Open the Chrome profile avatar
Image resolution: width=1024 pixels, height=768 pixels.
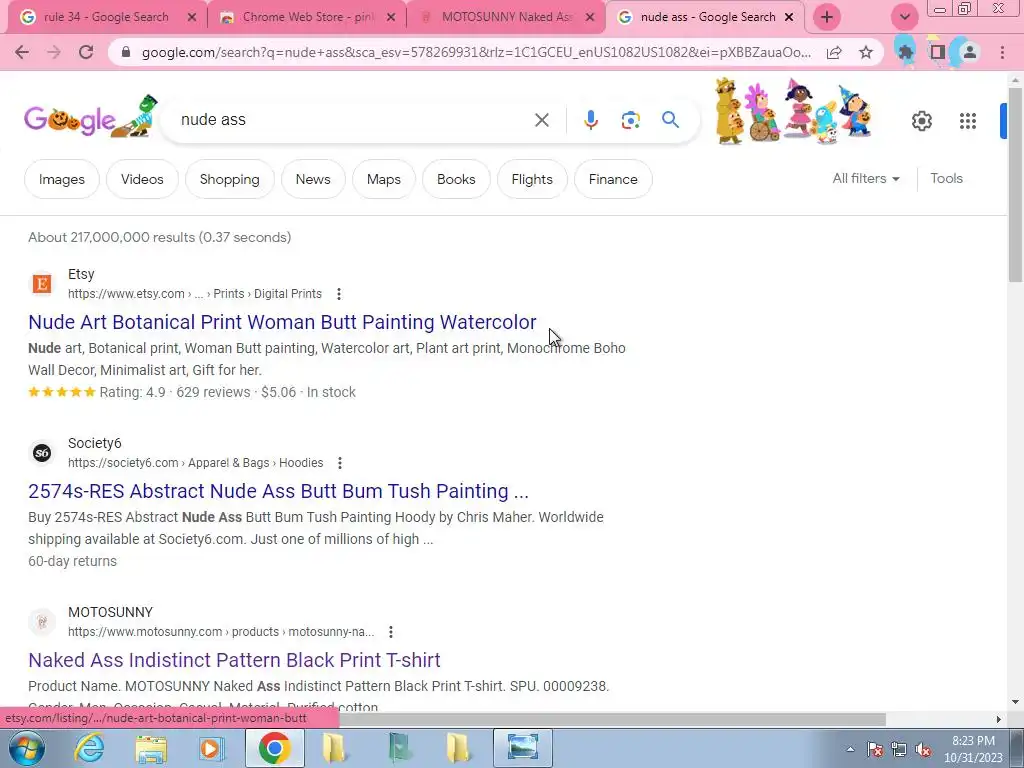pyautogui.click(x=970, y=52)
